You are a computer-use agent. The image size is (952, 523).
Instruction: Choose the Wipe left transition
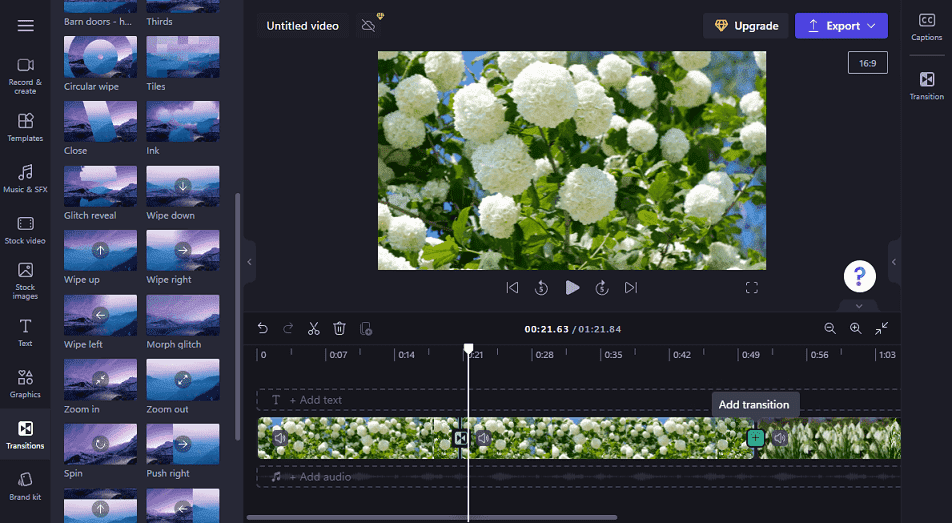(100, 315)
